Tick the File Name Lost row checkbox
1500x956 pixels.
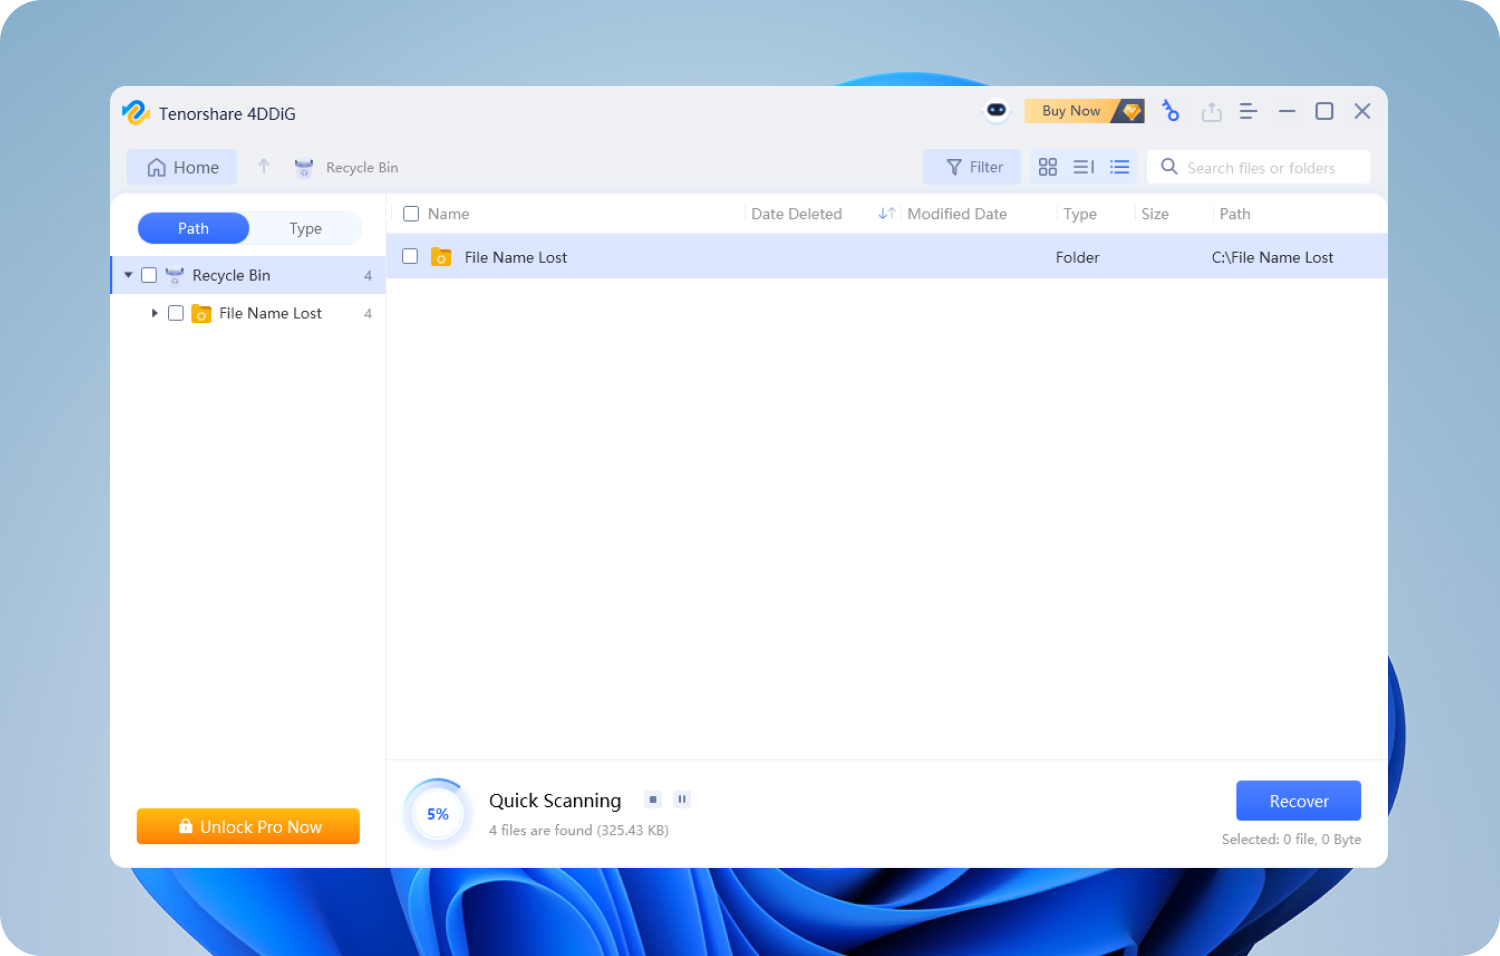[x=410, y=257]
